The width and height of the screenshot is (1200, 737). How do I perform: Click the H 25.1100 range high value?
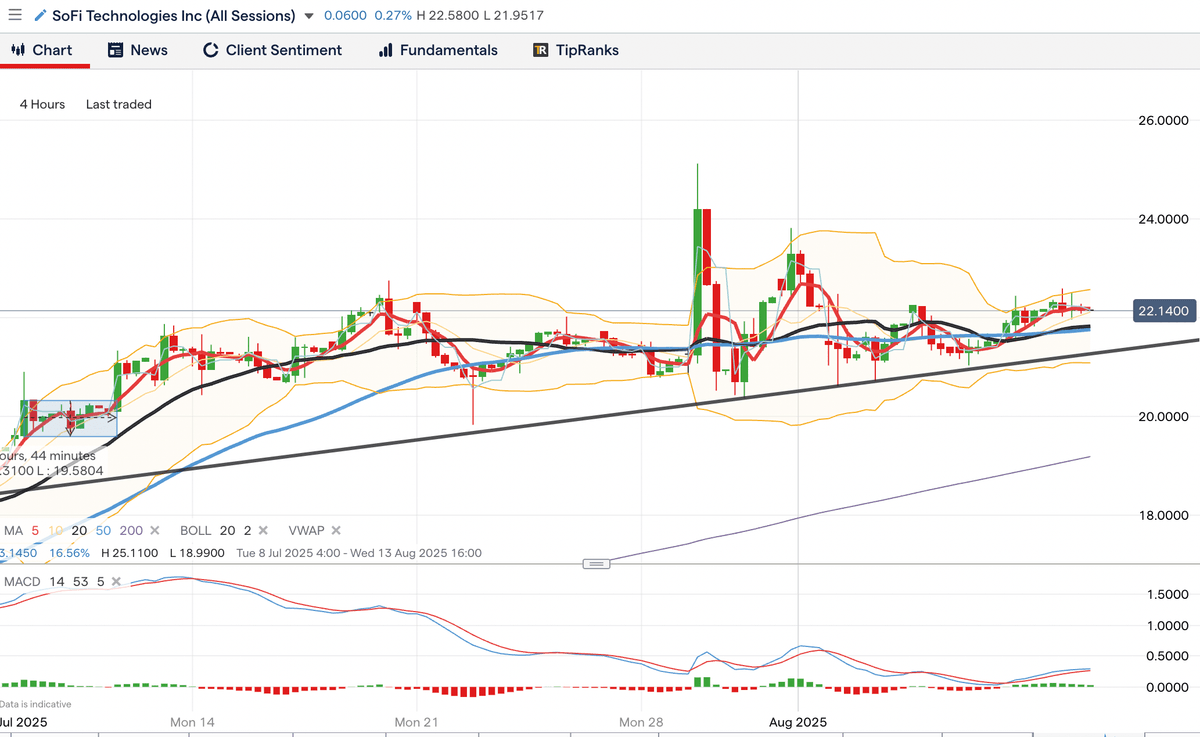point(130,553)
